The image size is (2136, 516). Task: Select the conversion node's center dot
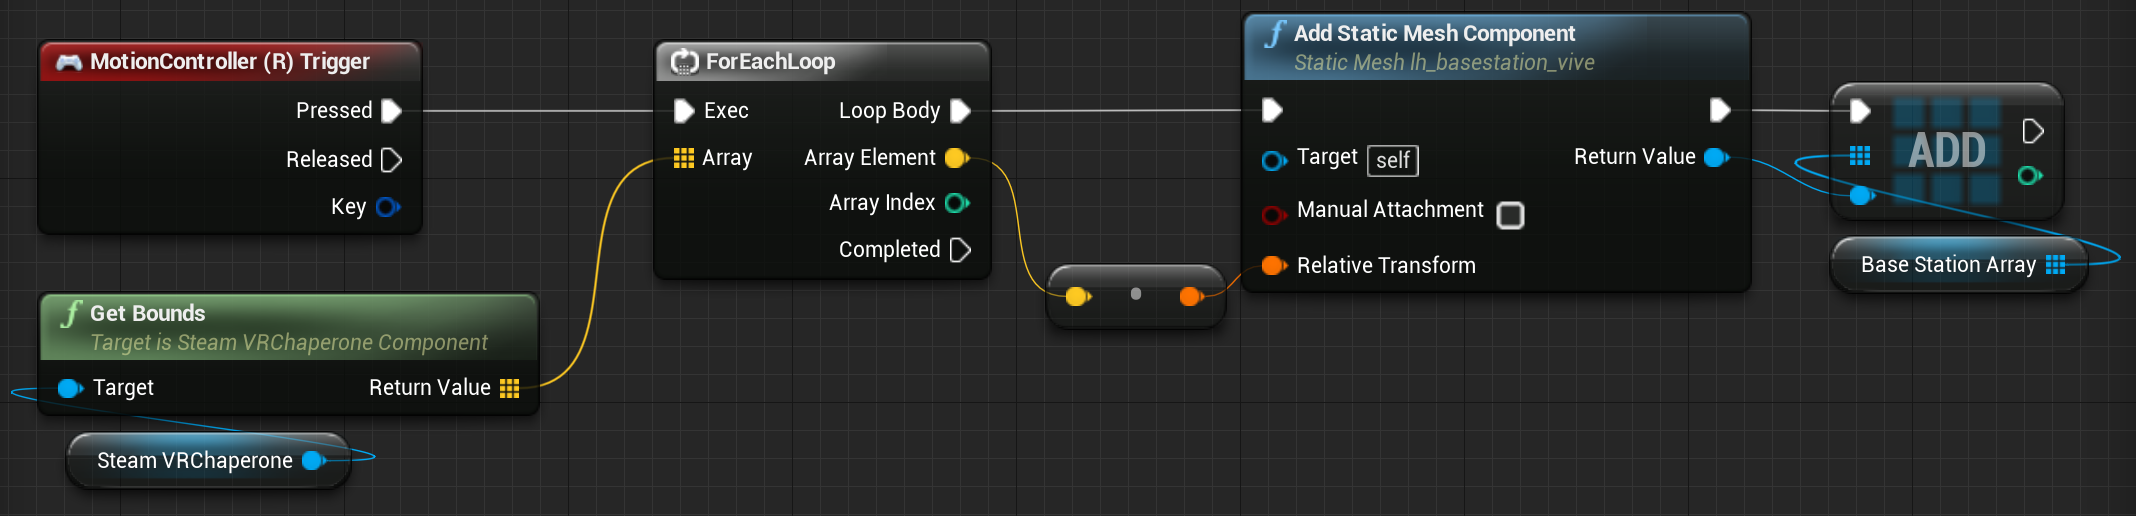click(x=1135, y=294)
